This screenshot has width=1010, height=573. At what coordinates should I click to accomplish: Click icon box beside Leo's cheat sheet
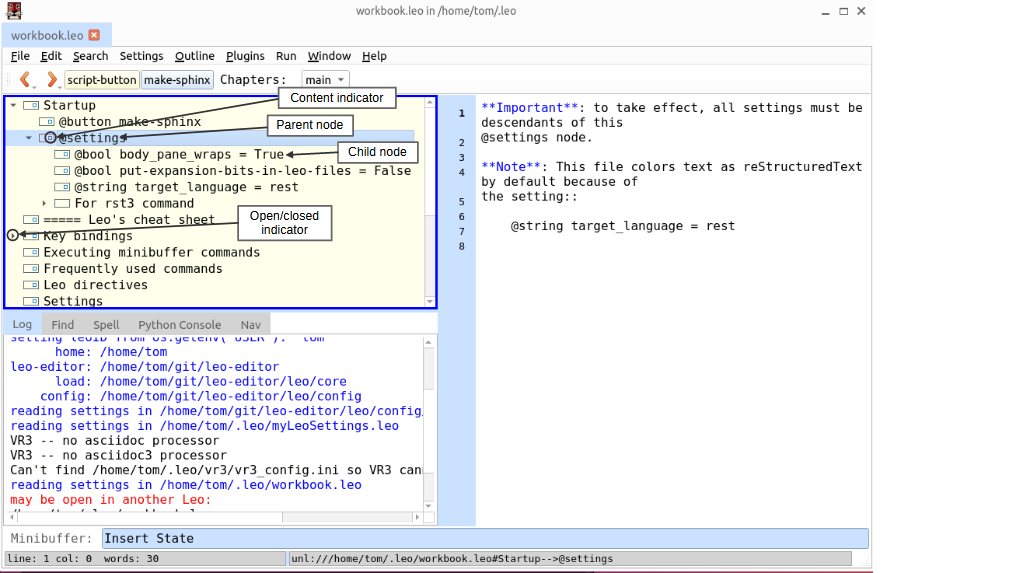pos(31,220)
